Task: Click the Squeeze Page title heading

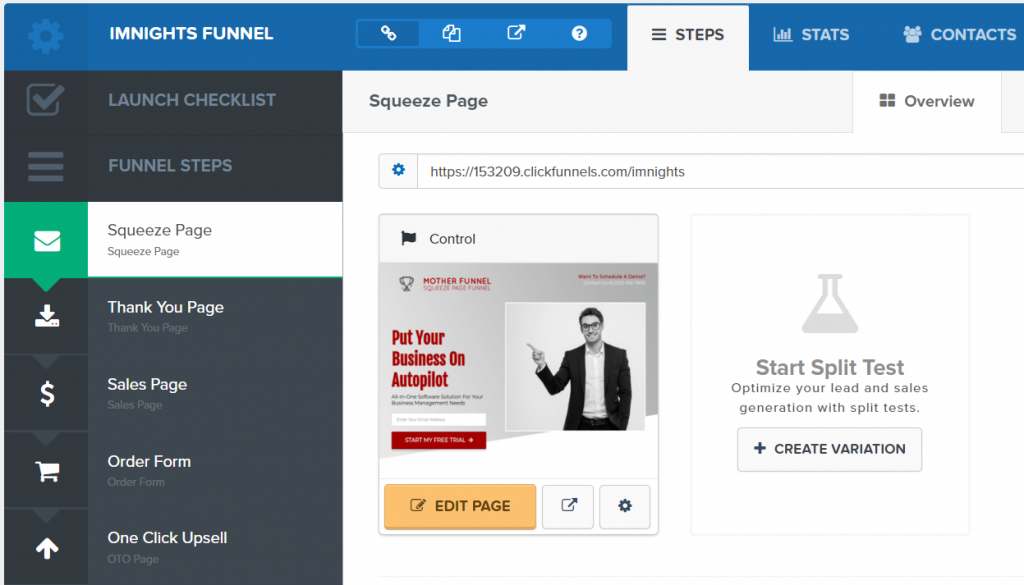Action: click(428, 101)
